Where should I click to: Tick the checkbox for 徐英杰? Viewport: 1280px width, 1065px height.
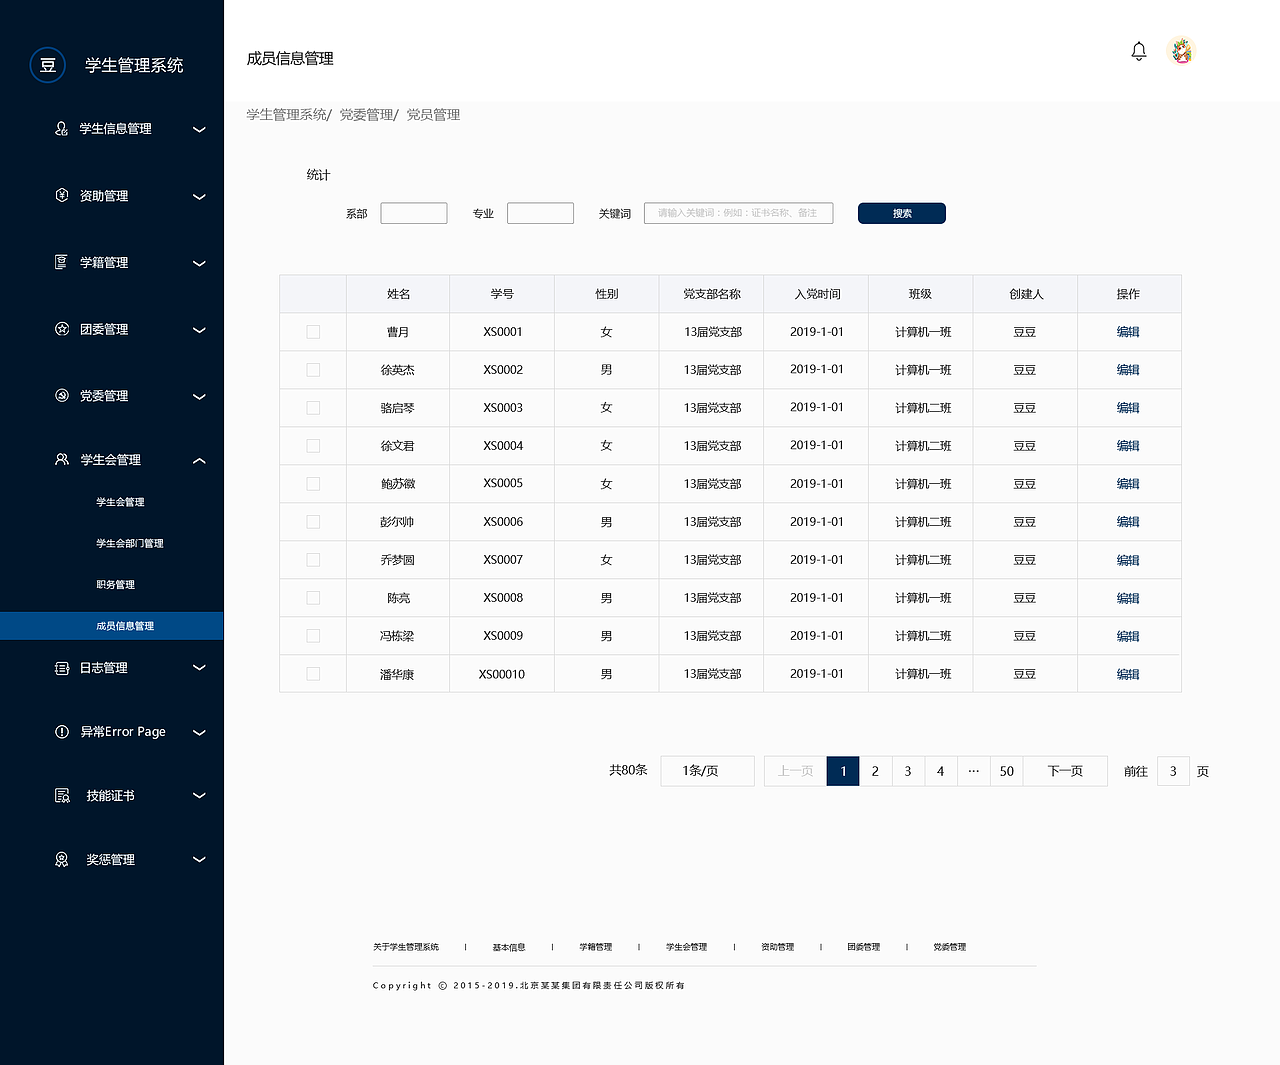click(x=313, y=370)
